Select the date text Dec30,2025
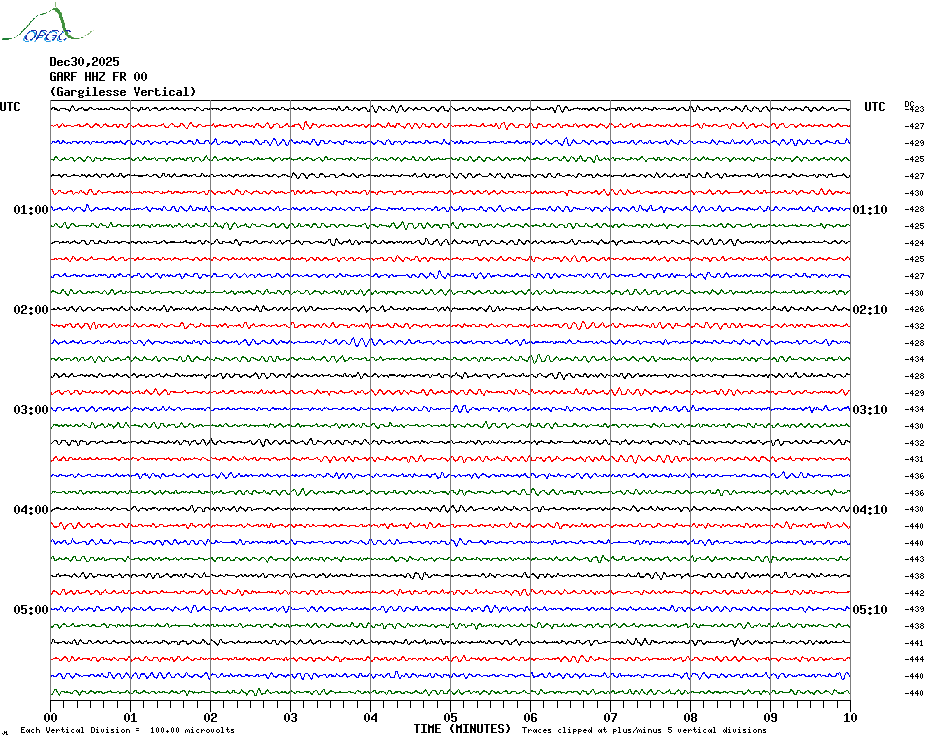Image resolution: width=930 pixels, height=744 pixels. 84,62
